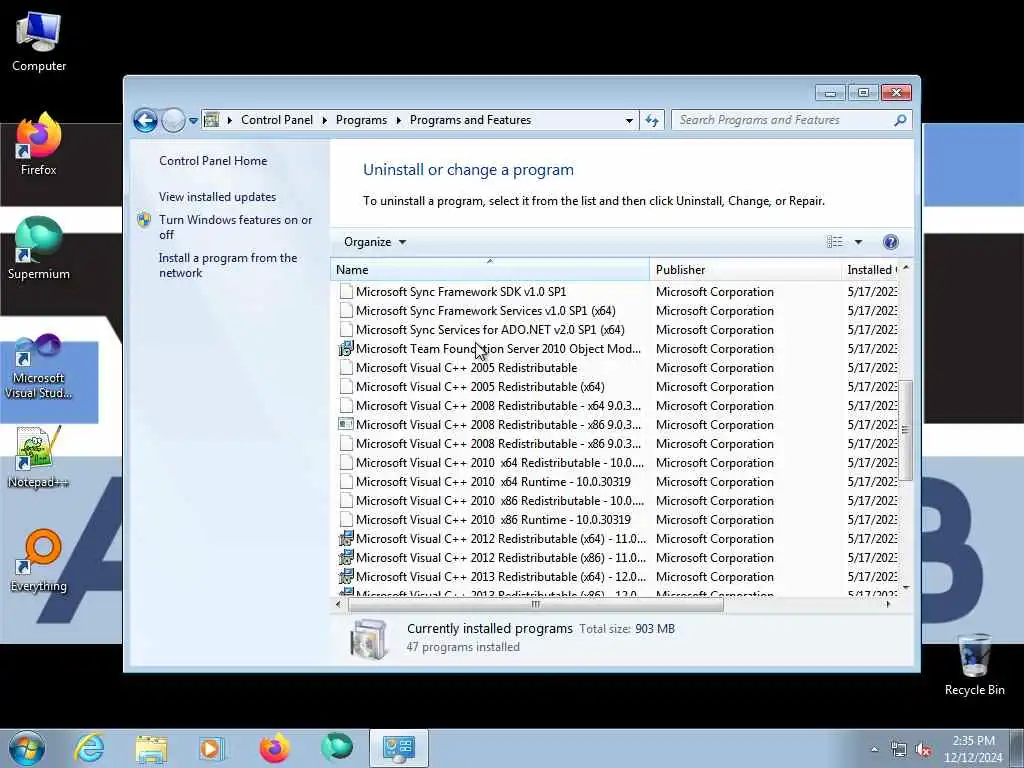Switch to the Control Panel taskbar button
This screenshot has width=1024, height=768.
click(399, 748)
